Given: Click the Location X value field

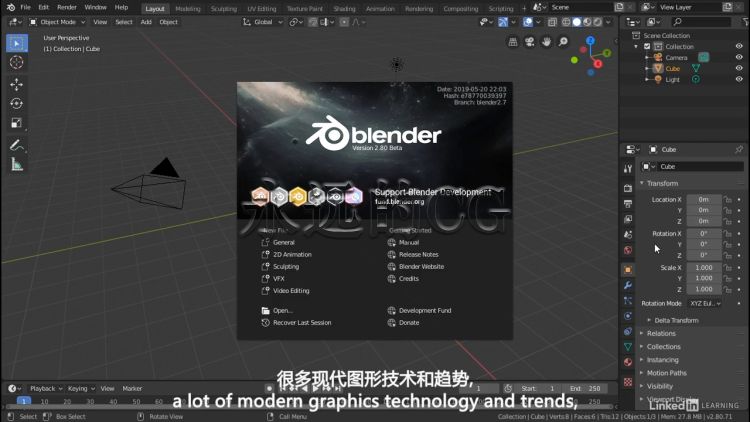Looking at the screenshot, I should [x=704, y=200].
